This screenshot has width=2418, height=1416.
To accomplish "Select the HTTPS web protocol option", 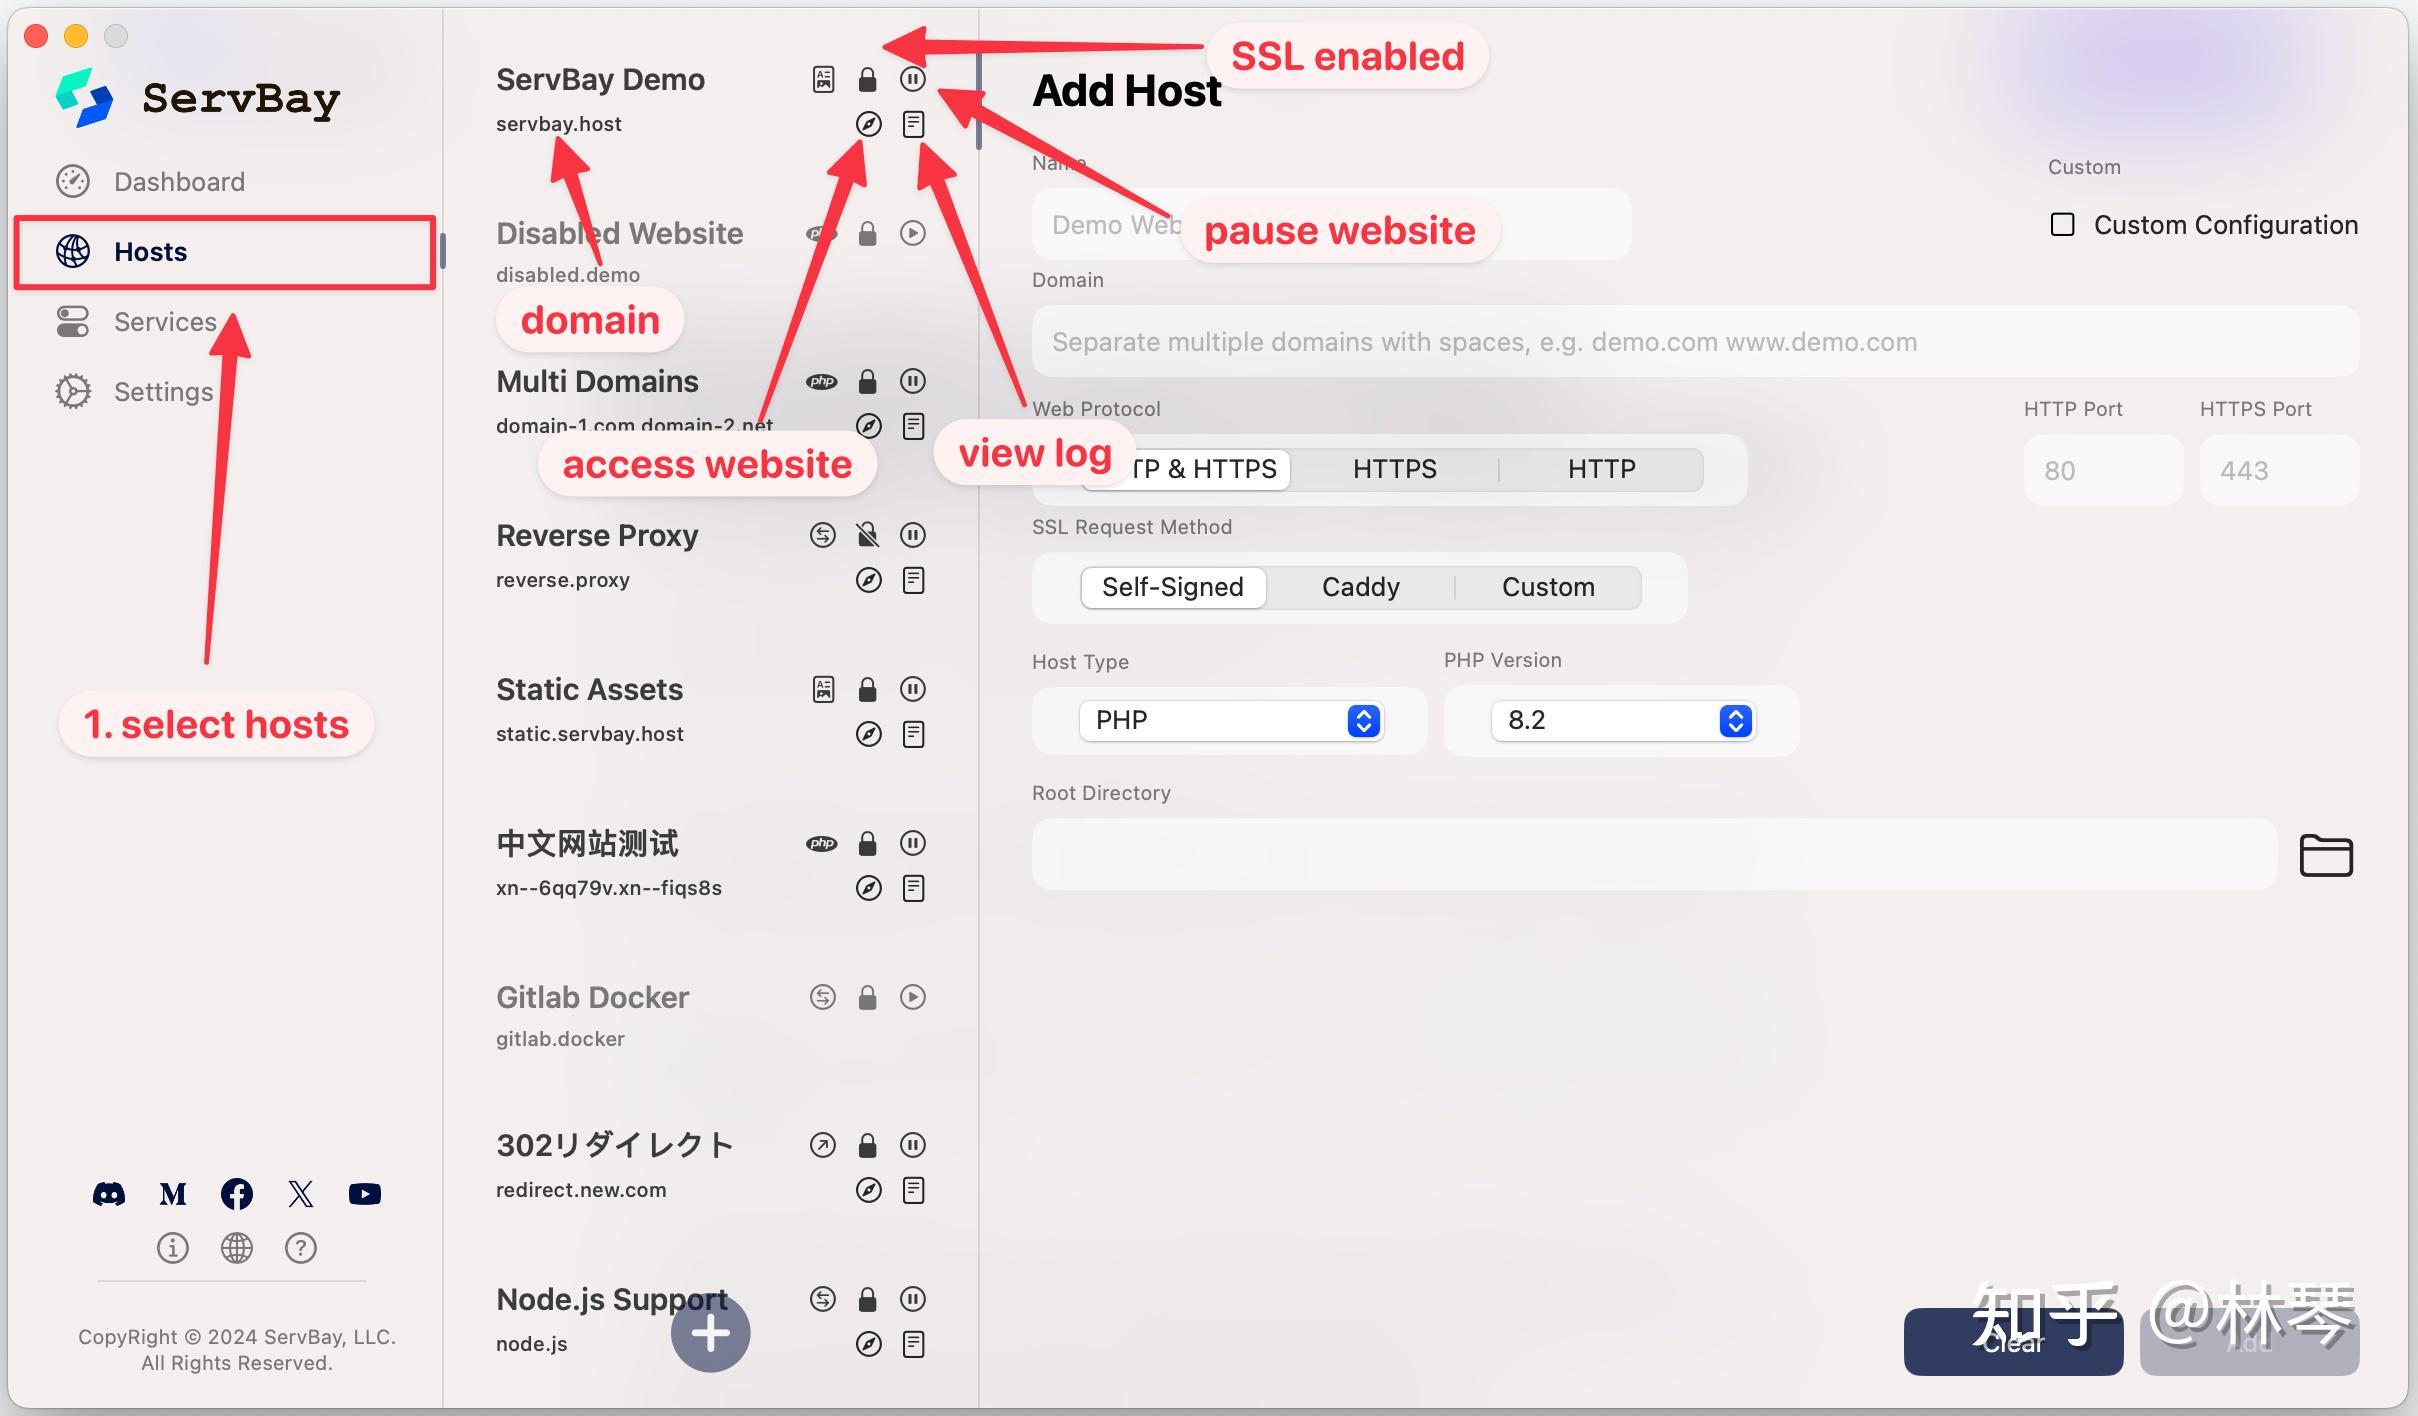I will pyautogui.click(x=1394, y=468).
